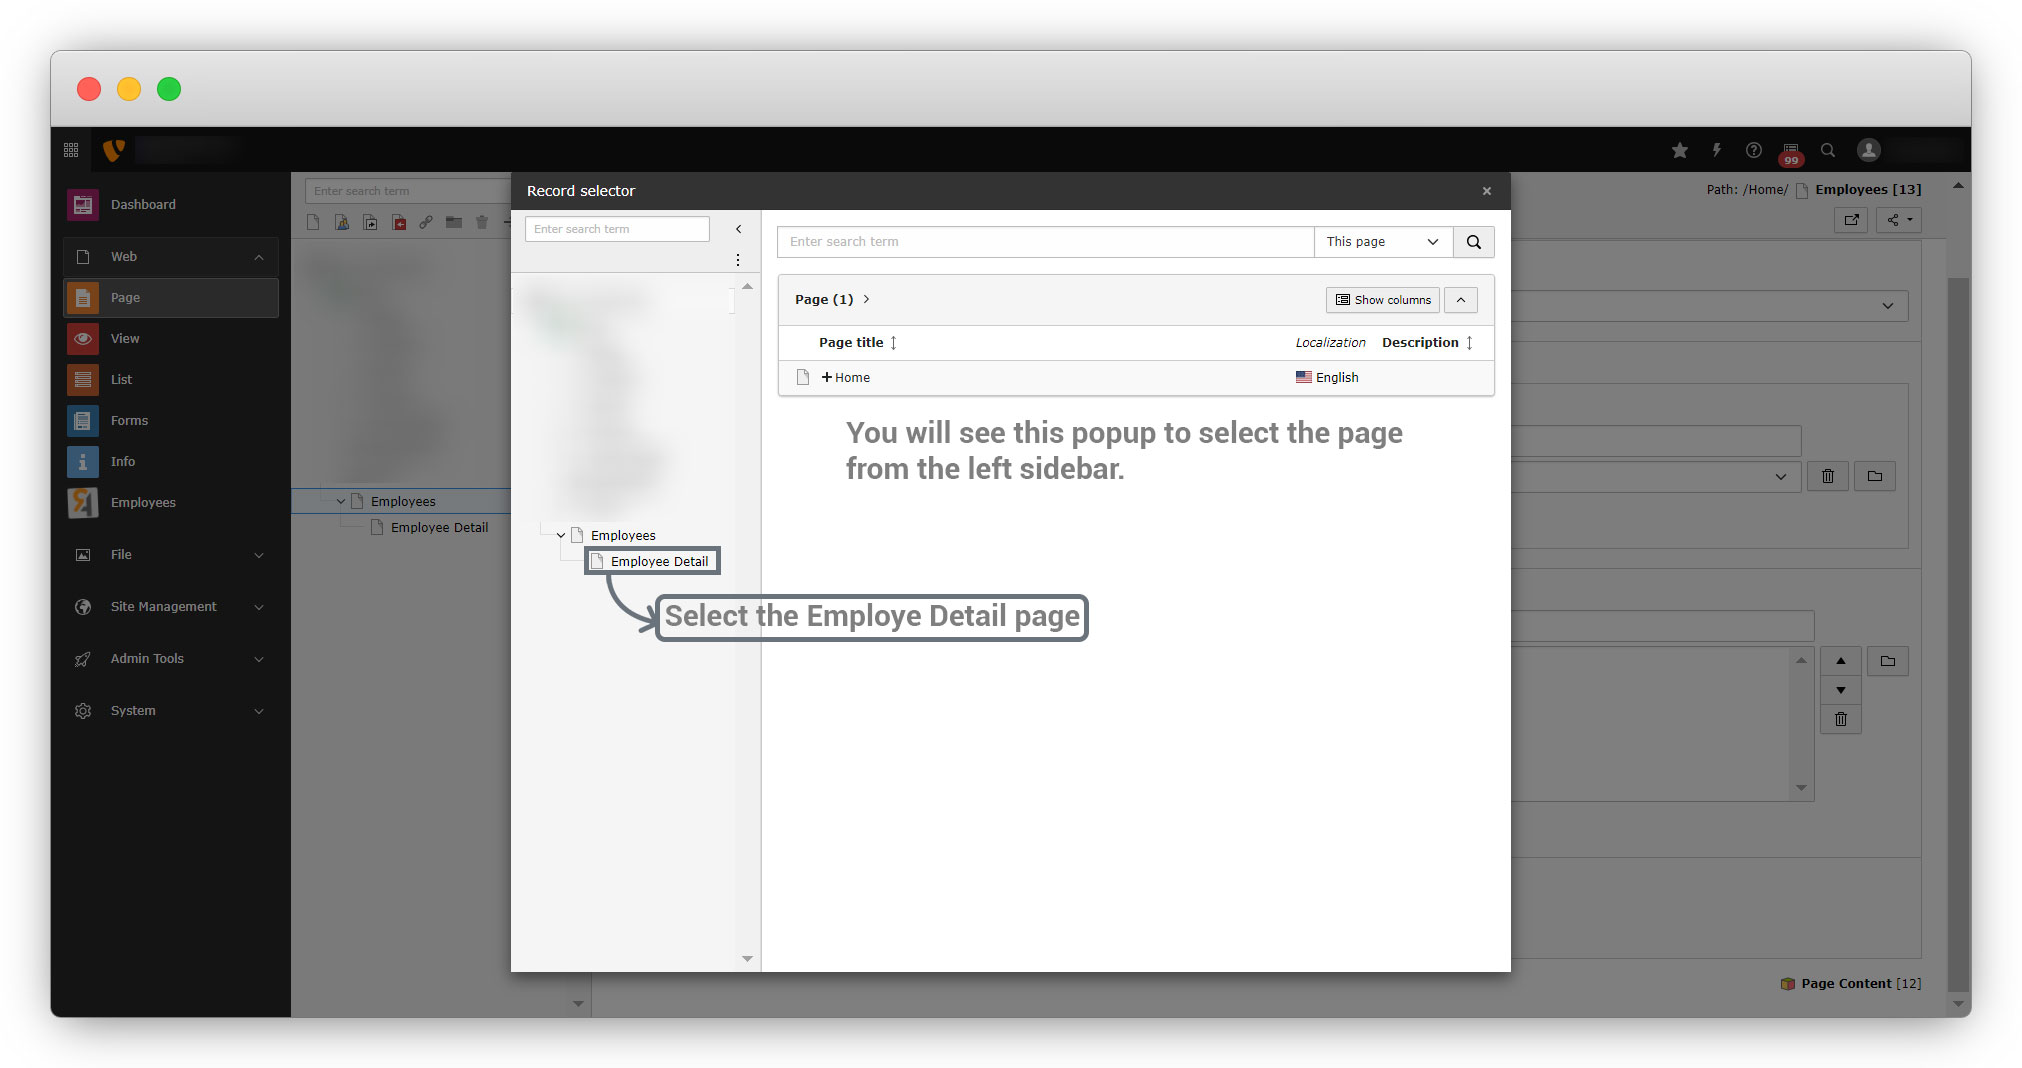Collapse the Page (1) table panel

click(x=1460, y=300)
